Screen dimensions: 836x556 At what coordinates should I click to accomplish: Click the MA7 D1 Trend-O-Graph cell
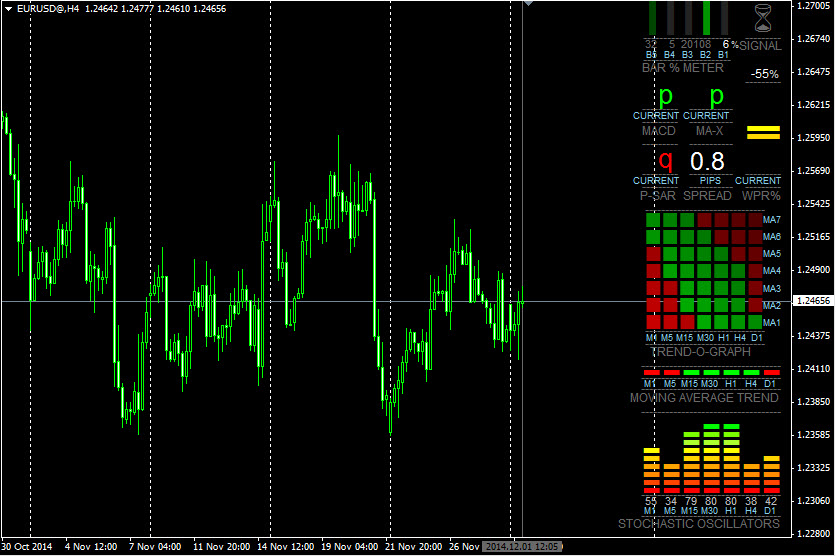755,220
